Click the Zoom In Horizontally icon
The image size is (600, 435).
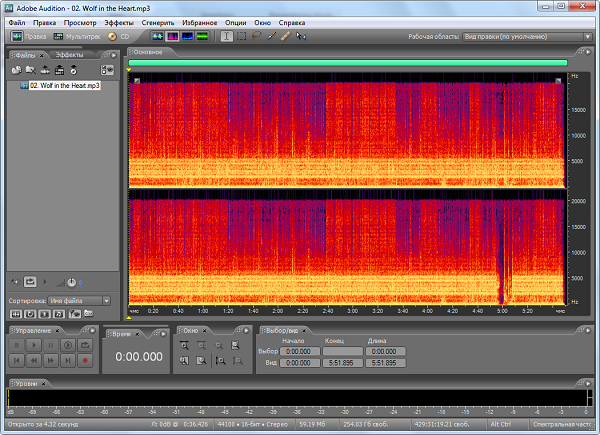coord(184,344)
